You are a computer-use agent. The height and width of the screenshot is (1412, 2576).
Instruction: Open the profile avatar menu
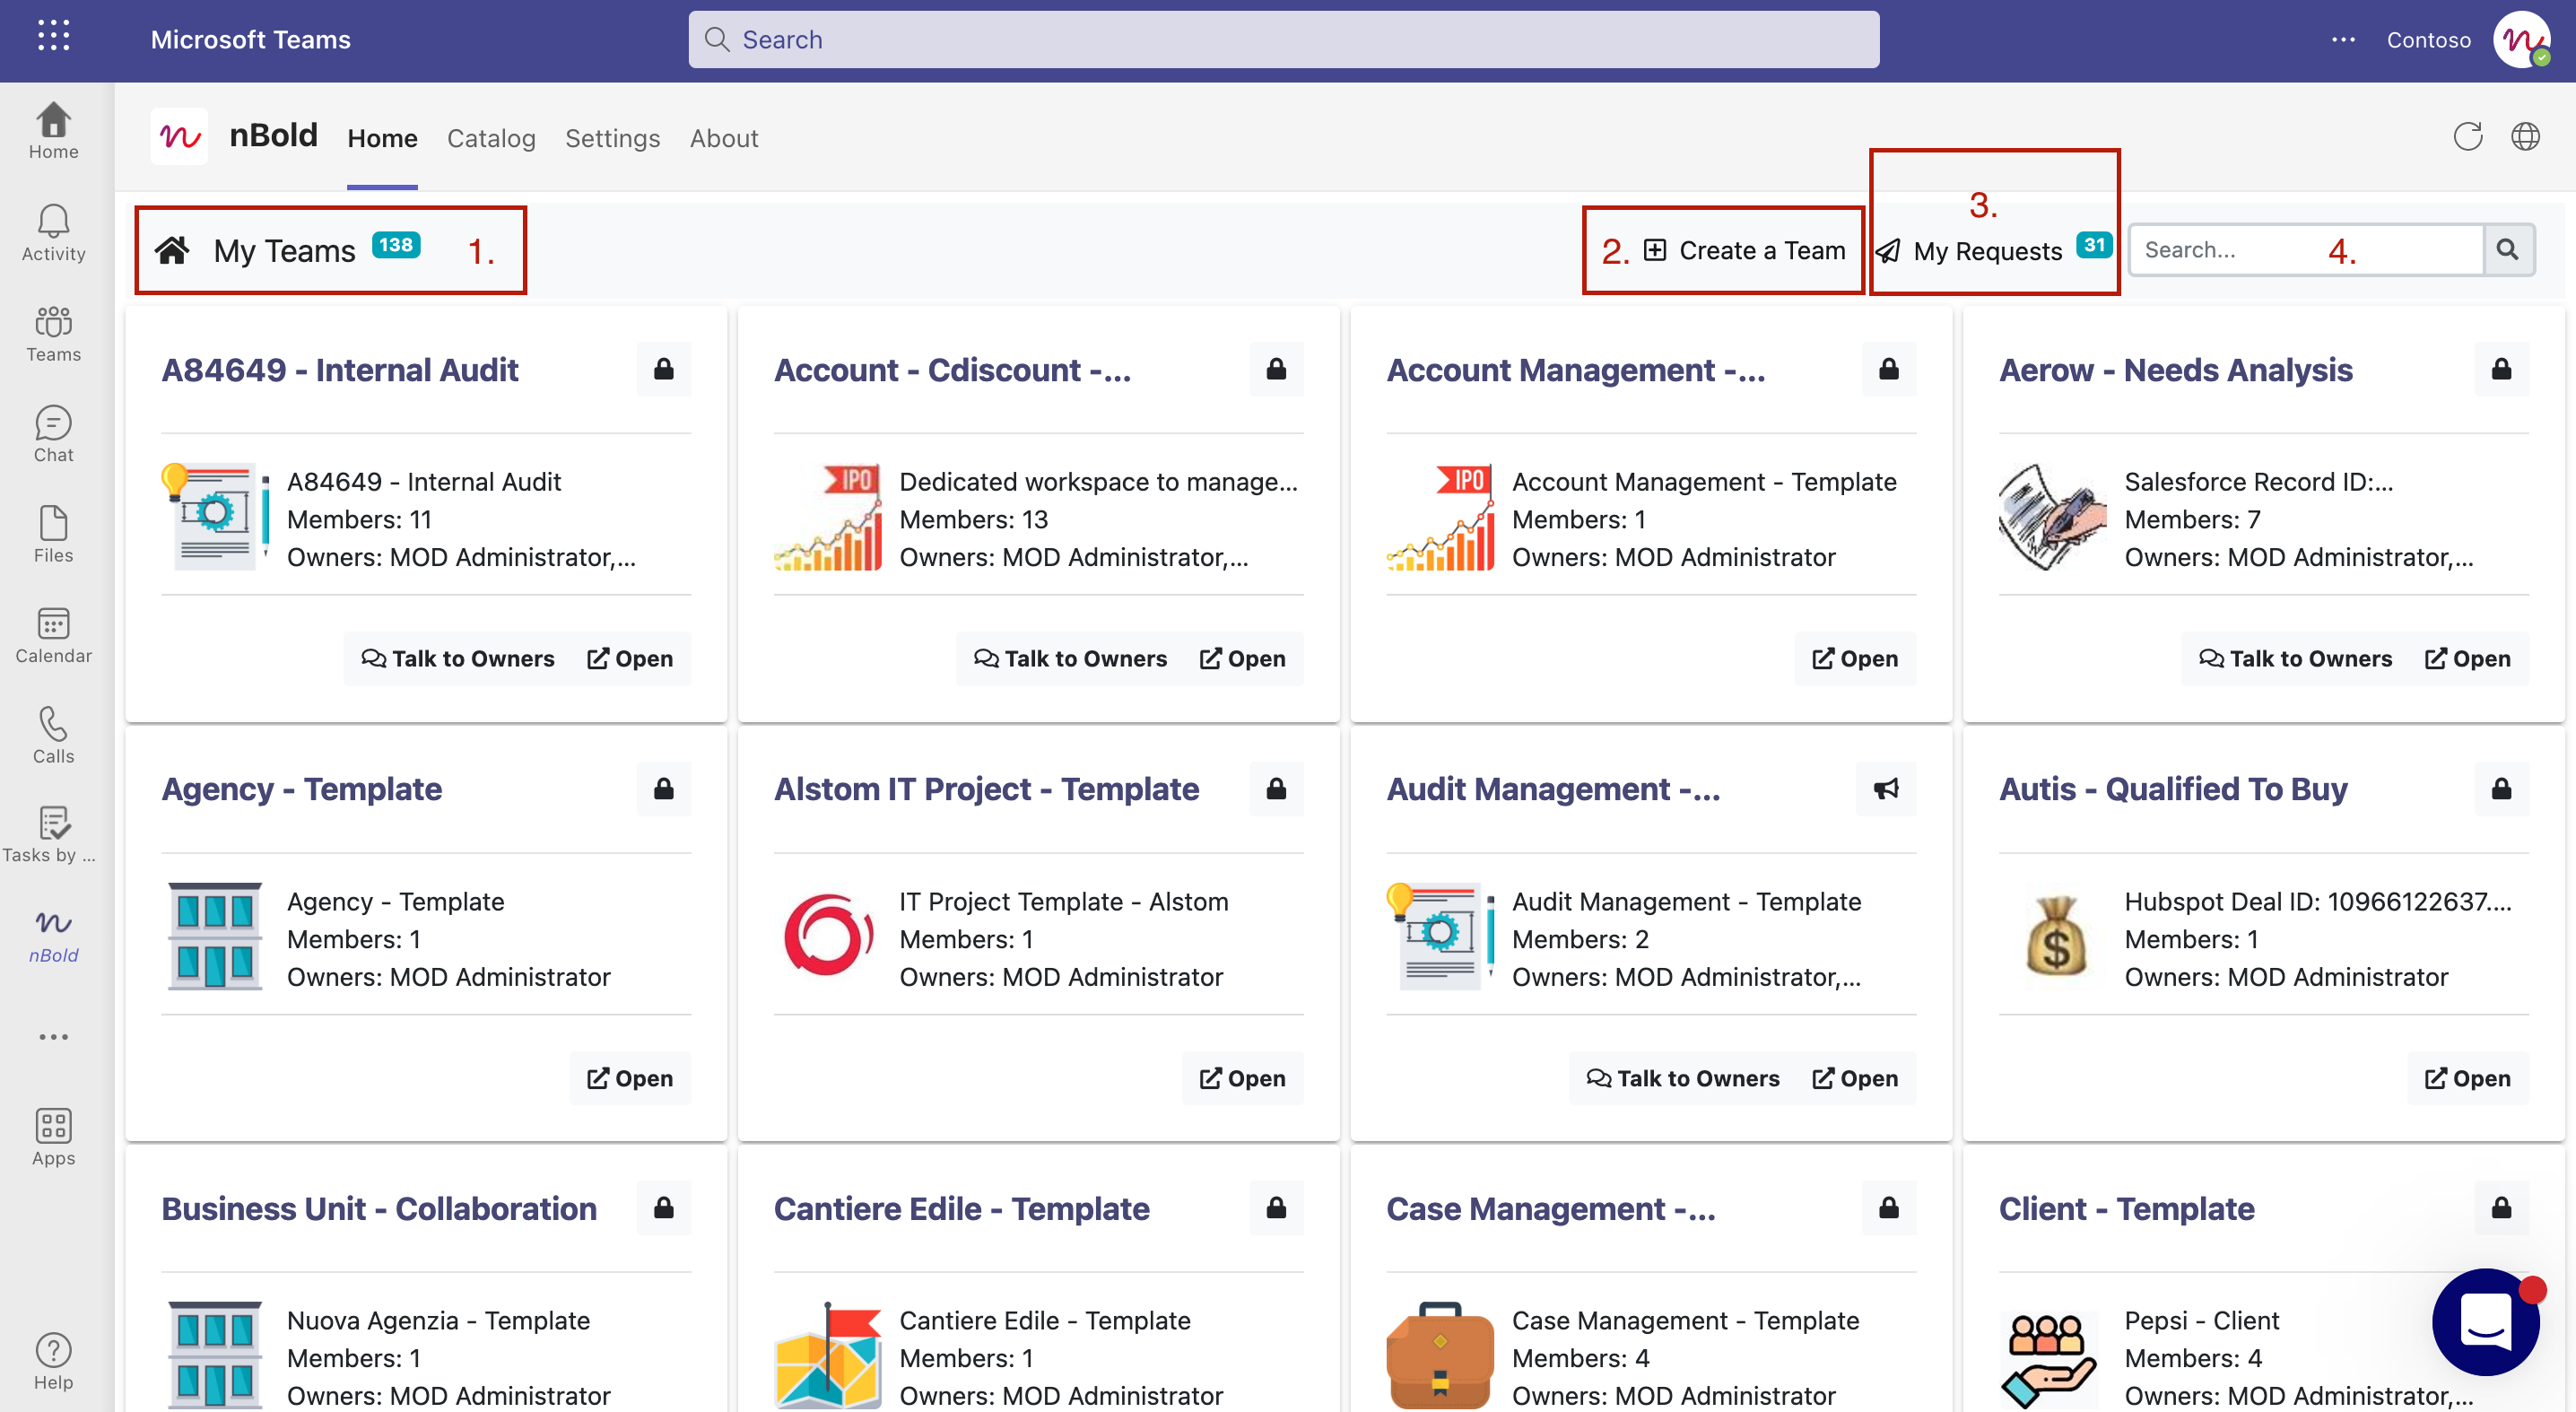click(x=2521, y=40)
